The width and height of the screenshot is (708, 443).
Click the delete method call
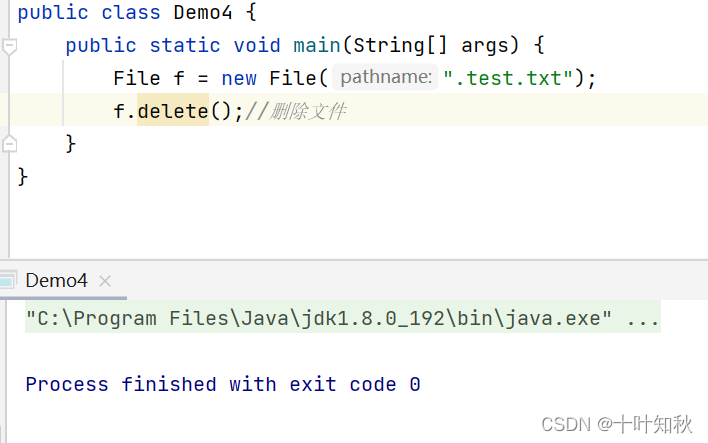(x=173, y=111)
